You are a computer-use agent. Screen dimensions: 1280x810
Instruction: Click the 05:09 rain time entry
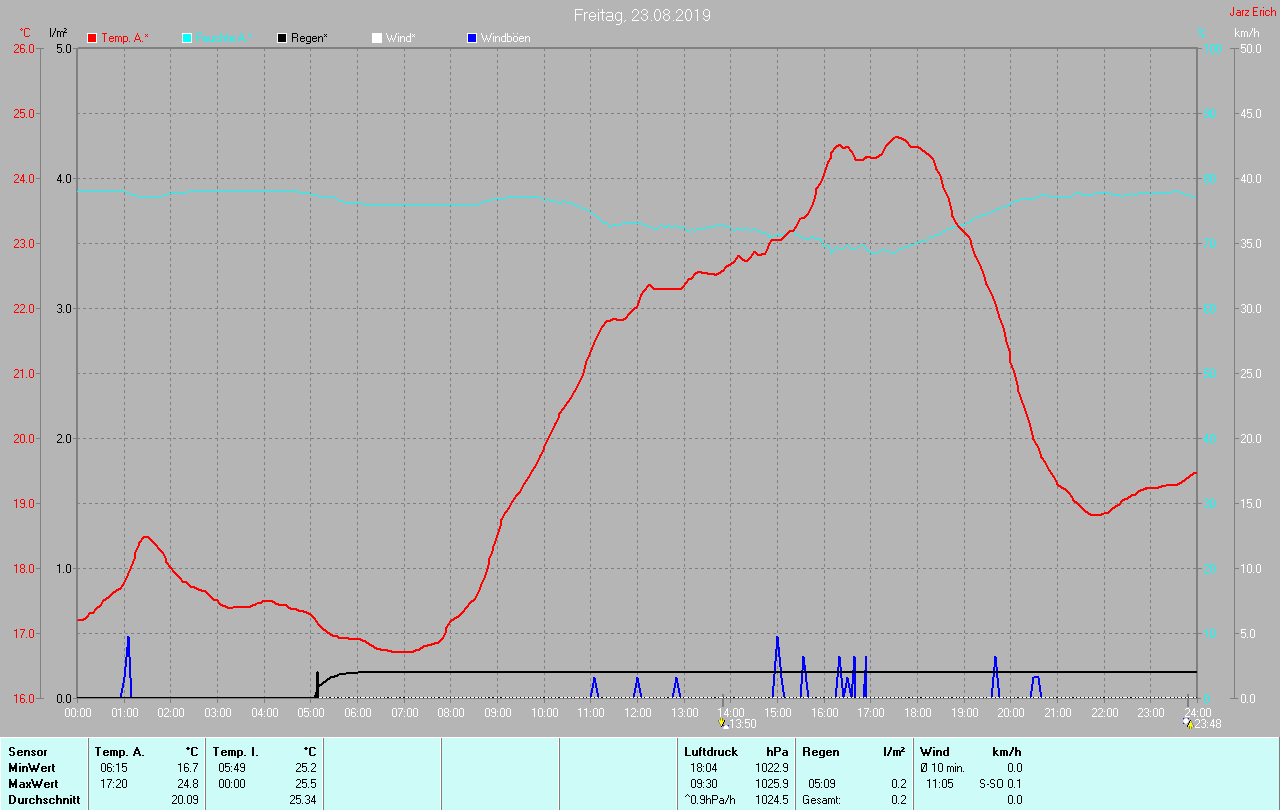822,783
